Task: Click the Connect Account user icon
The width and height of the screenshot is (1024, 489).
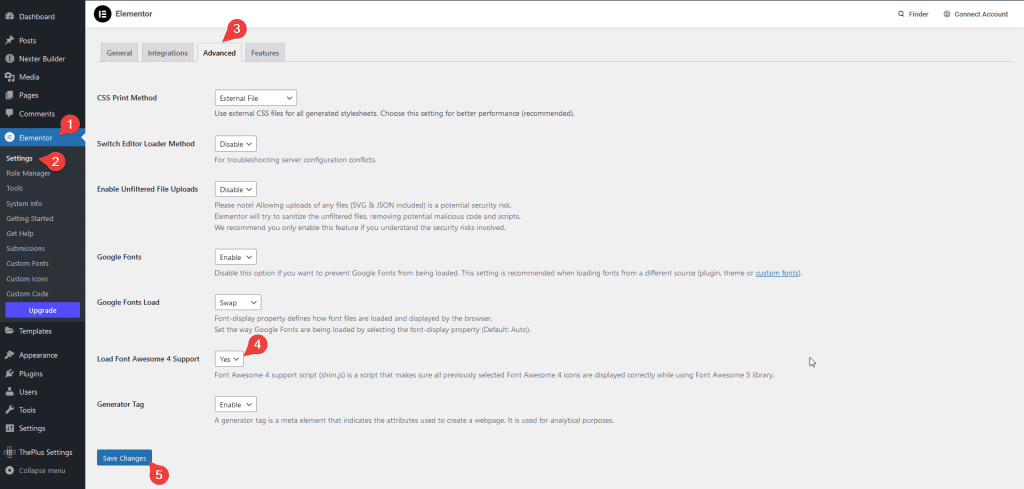Action: point(947,15)
